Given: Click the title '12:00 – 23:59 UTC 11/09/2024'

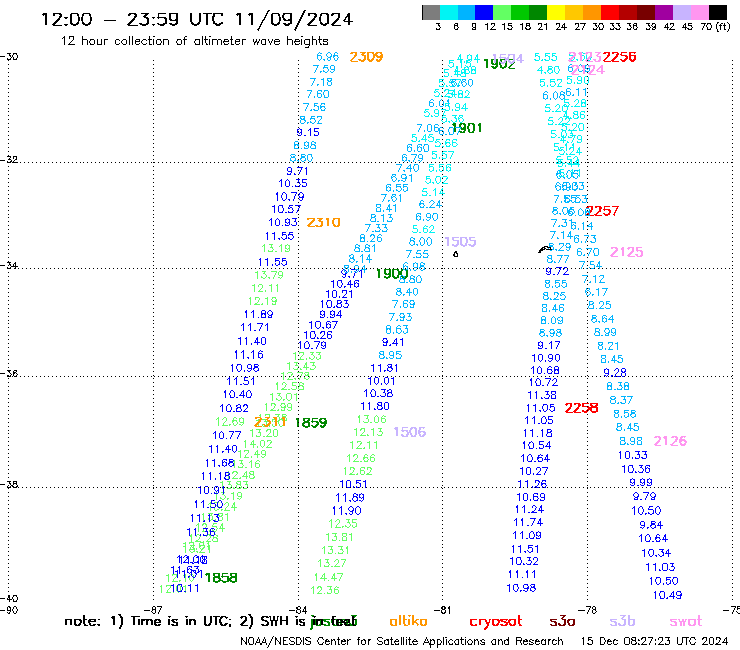Looking at the screenshot, I should (x=197, y=19).
